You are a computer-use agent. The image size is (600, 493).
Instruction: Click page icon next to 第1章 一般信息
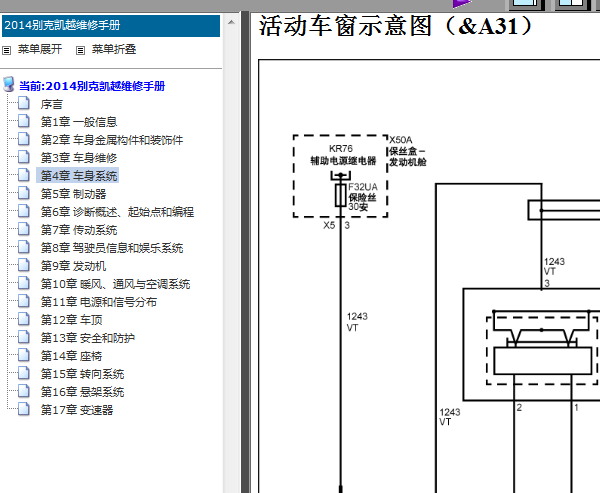[x=24, y=121]
